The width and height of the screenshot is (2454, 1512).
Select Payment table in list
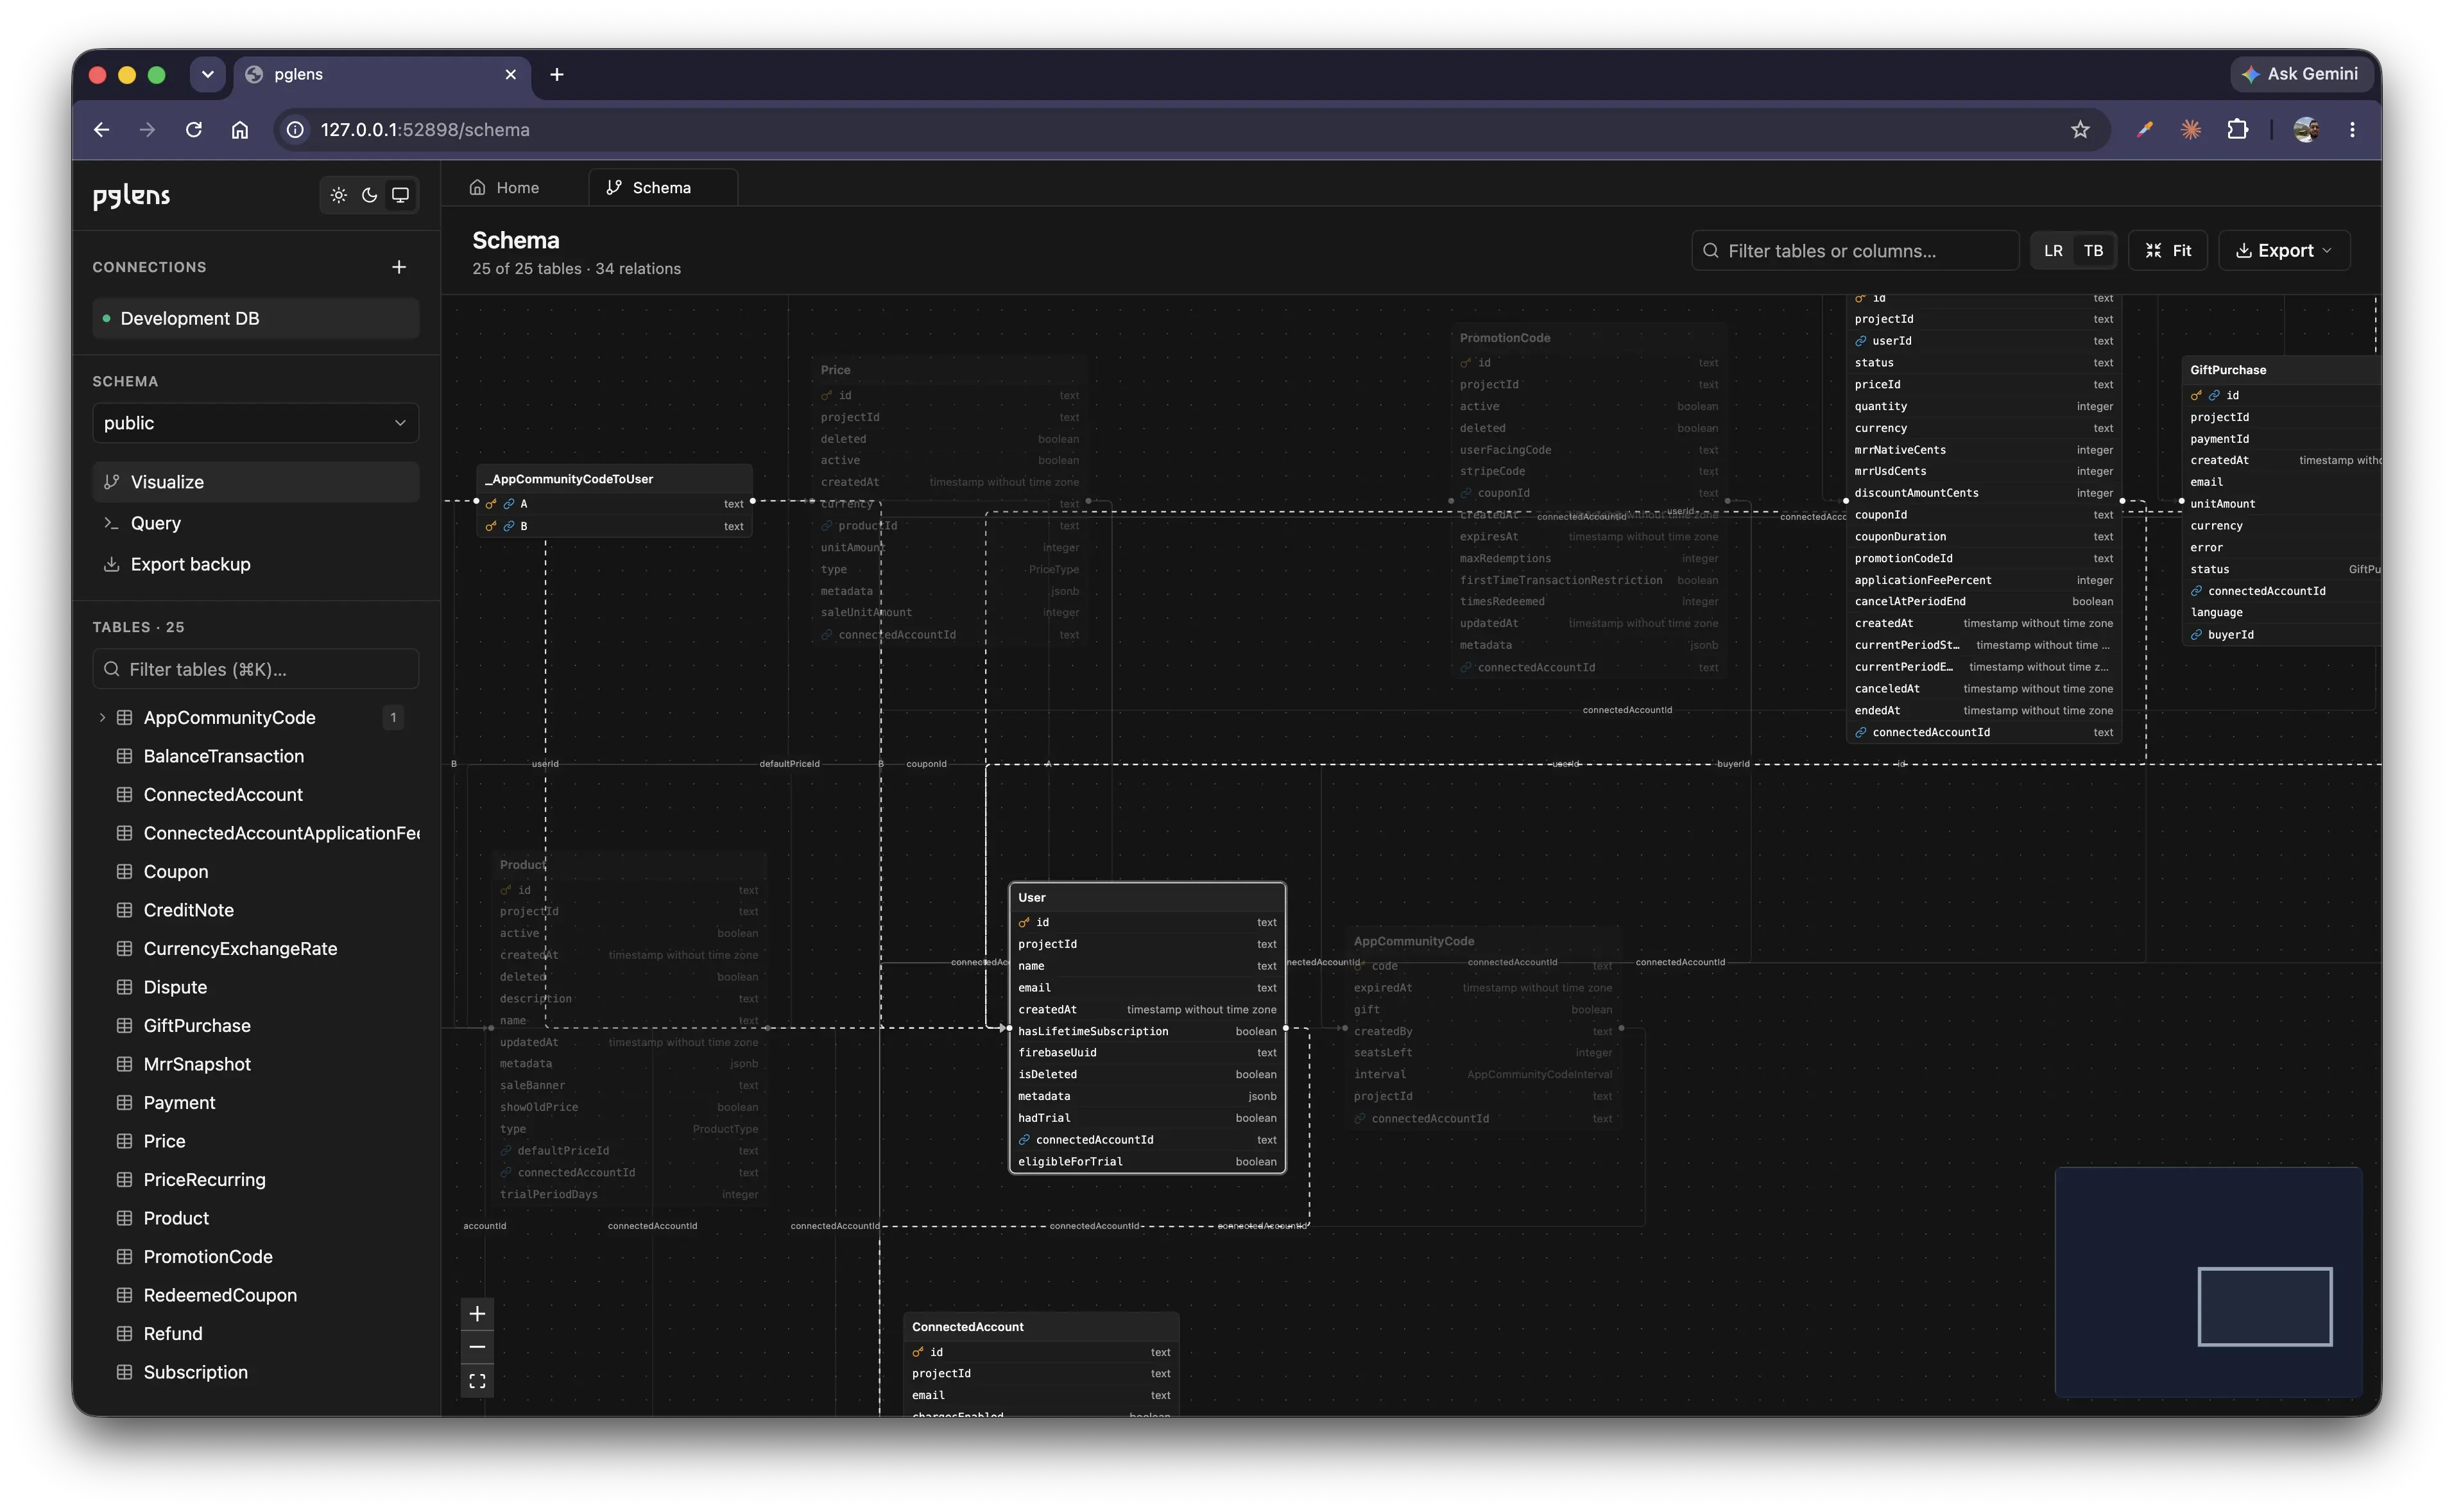[179, 1103]
